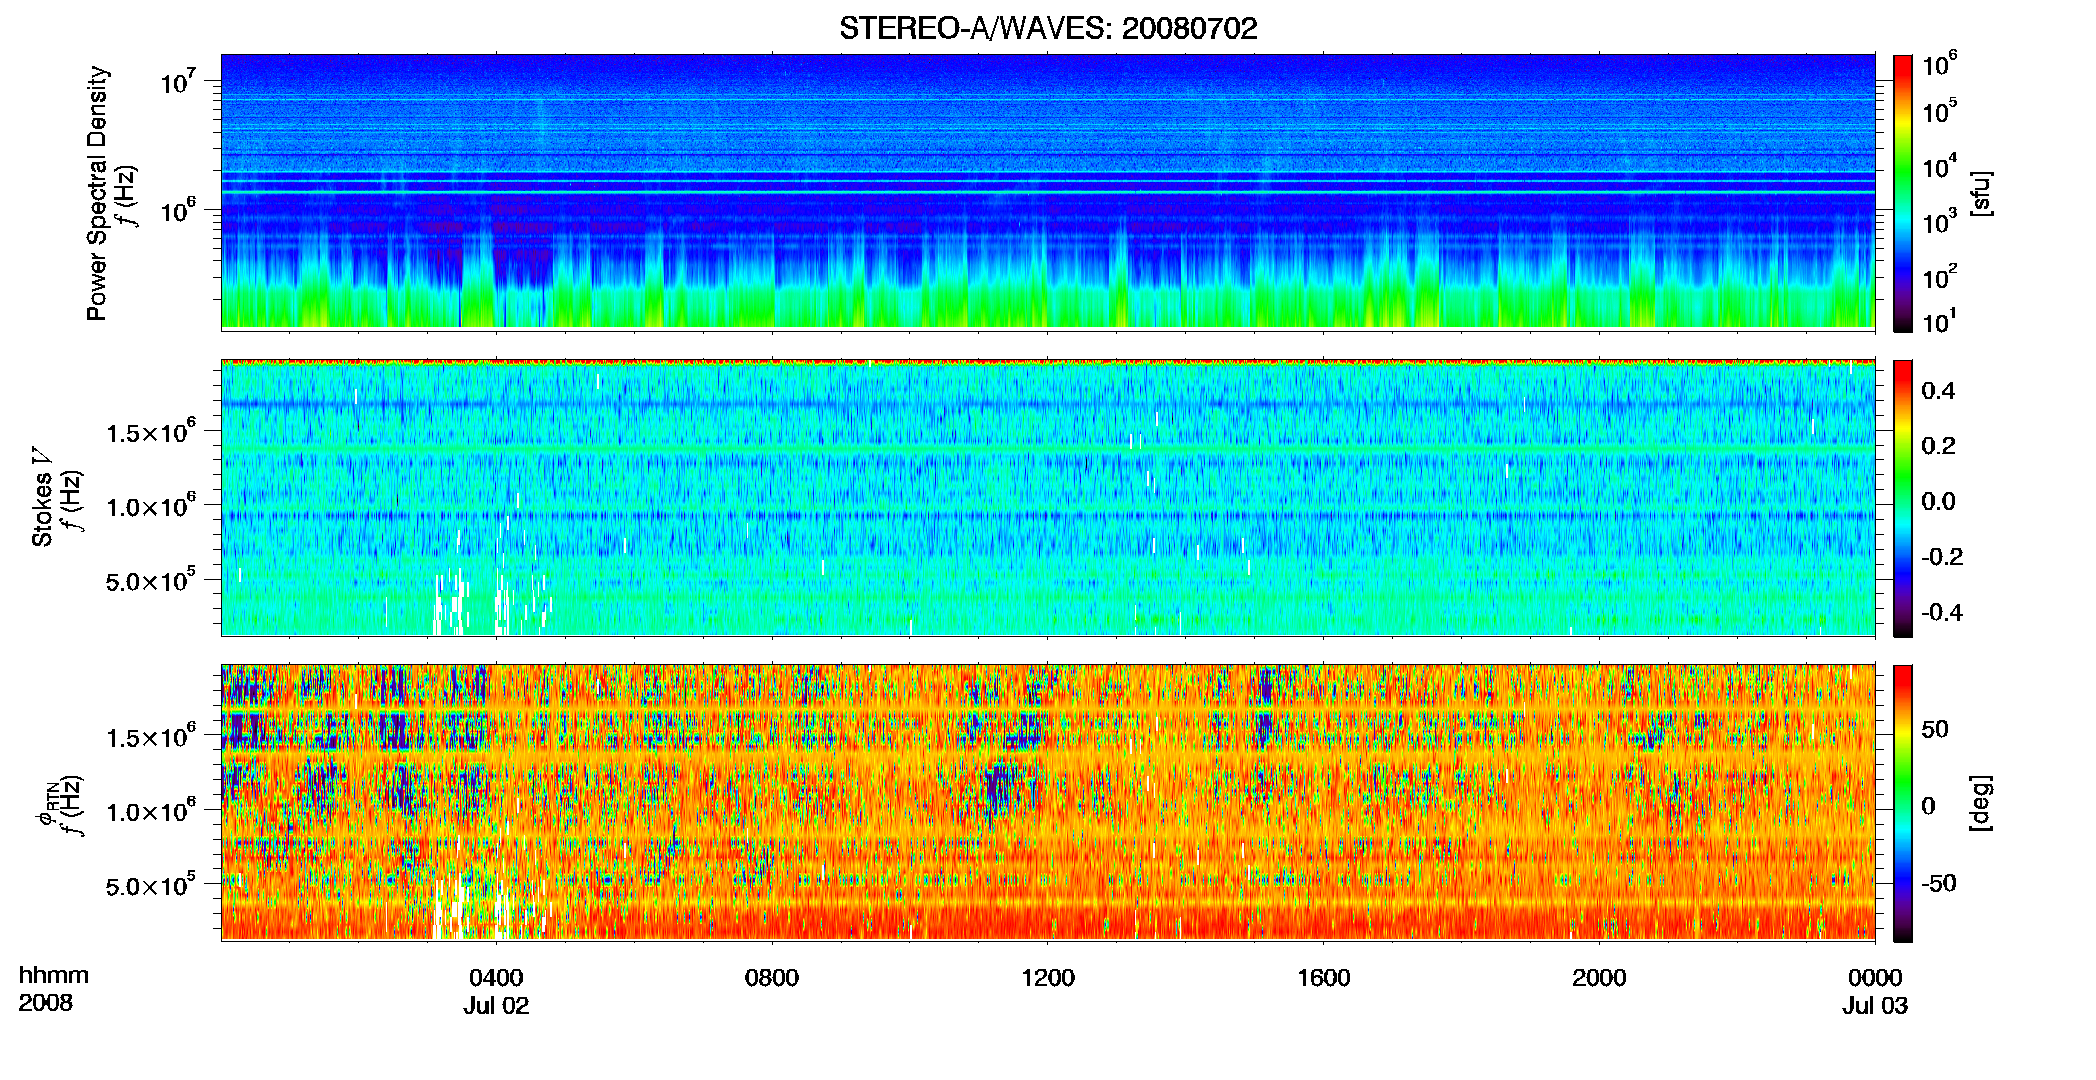Click the power spectral density spectrogram panel
Screen dimensions: 2096x1080
click(1048, 192)
